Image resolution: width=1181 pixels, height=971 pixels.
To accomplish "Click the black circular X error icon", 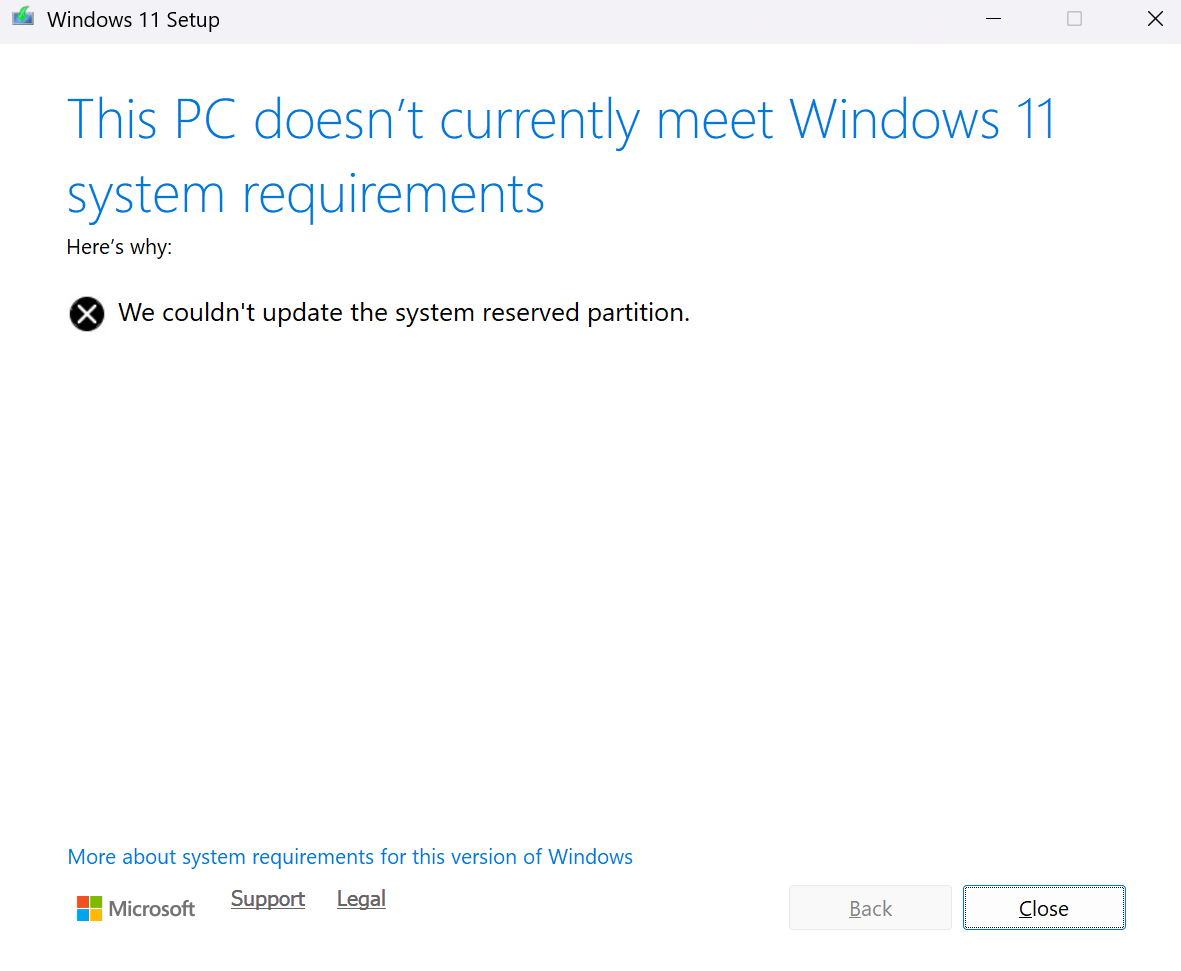I will [x=87, y=313].
